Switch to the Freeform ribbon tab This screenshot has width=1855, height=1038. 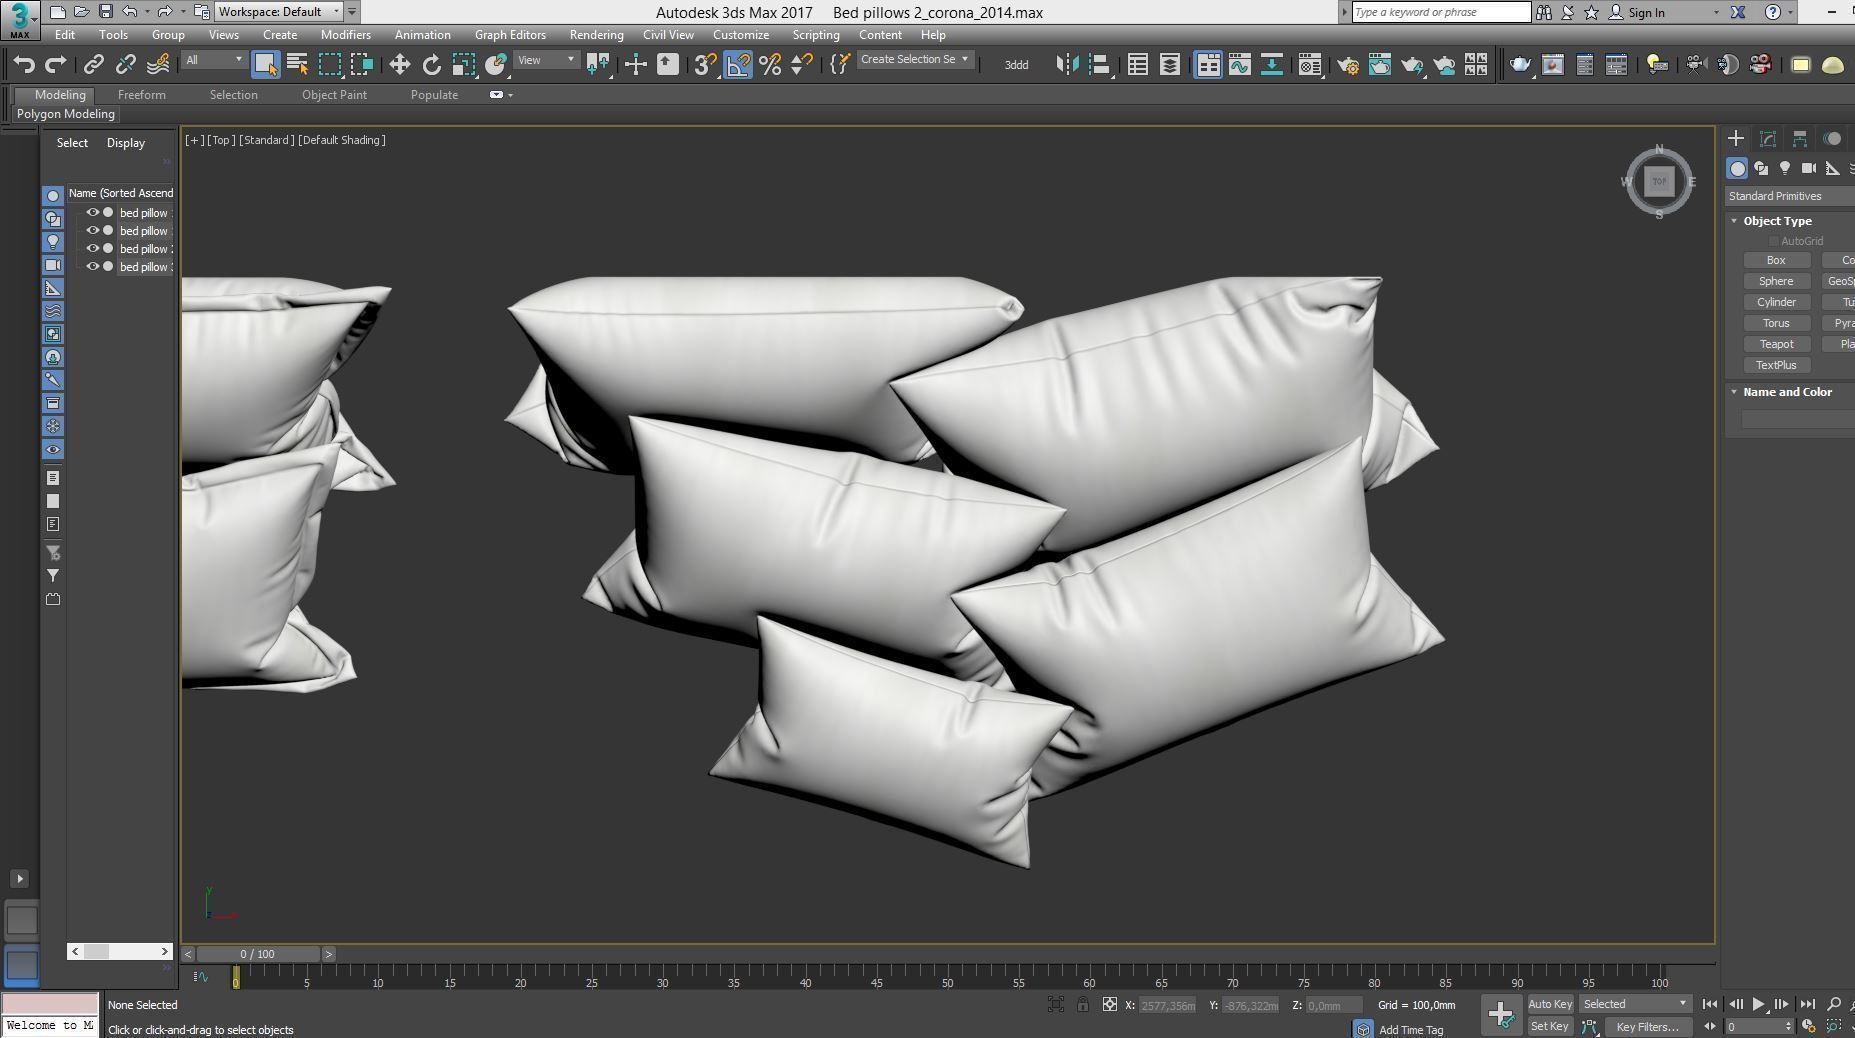click(x=141, y=95)
